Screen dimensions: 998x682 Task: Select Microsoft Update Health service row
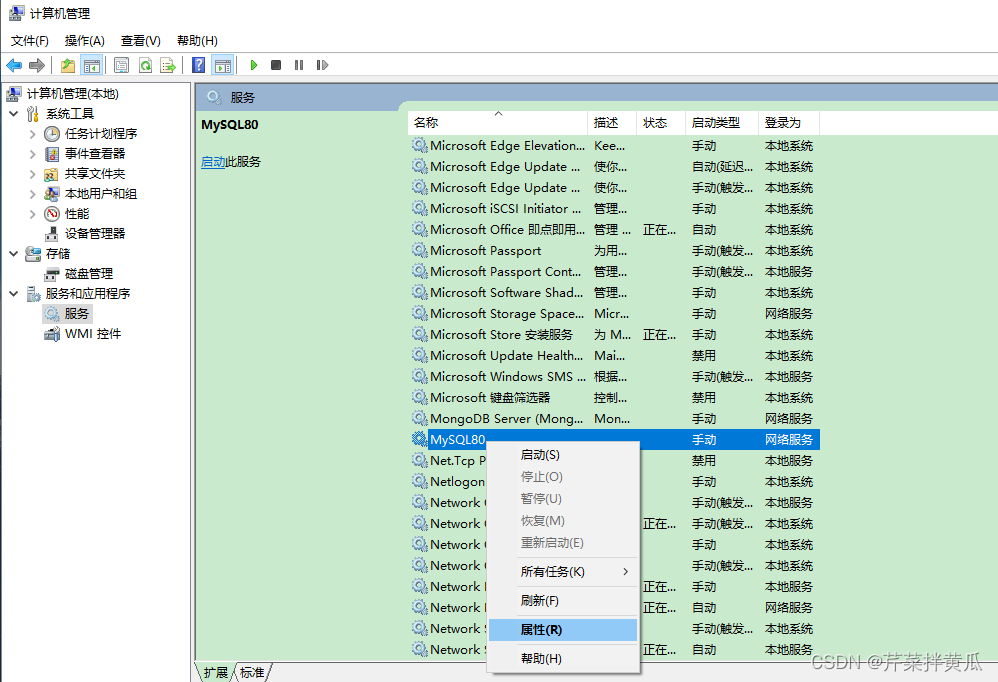pyautogui.click(x=614, y=356)
